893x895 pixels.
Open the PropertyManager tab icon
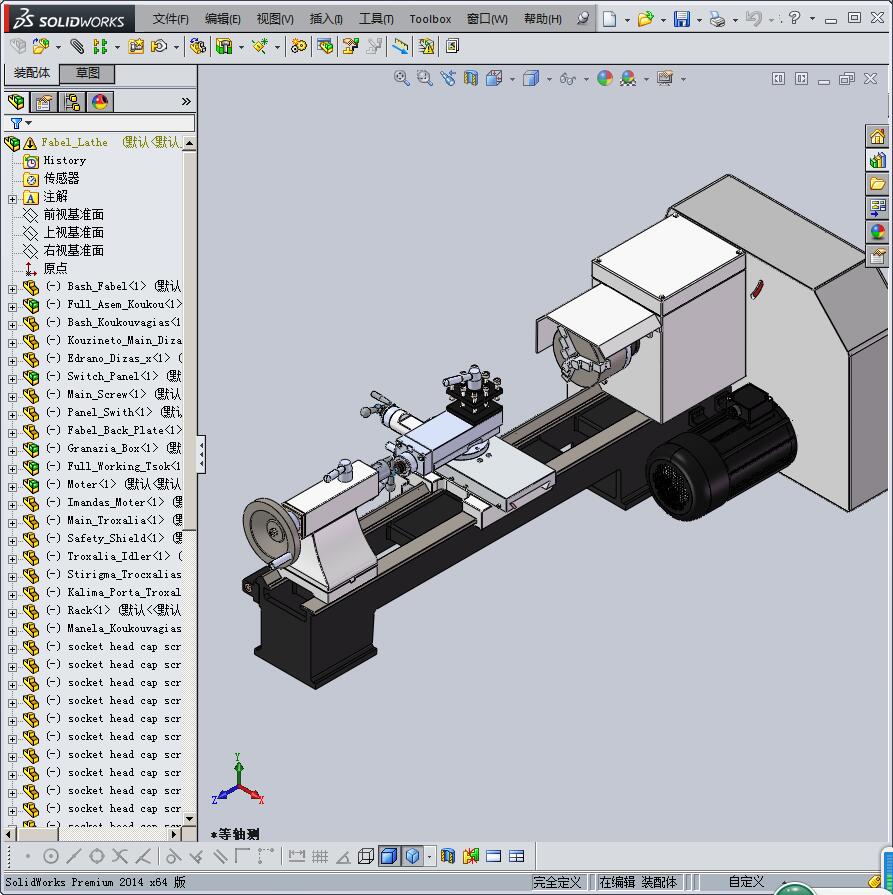(44, 102)
